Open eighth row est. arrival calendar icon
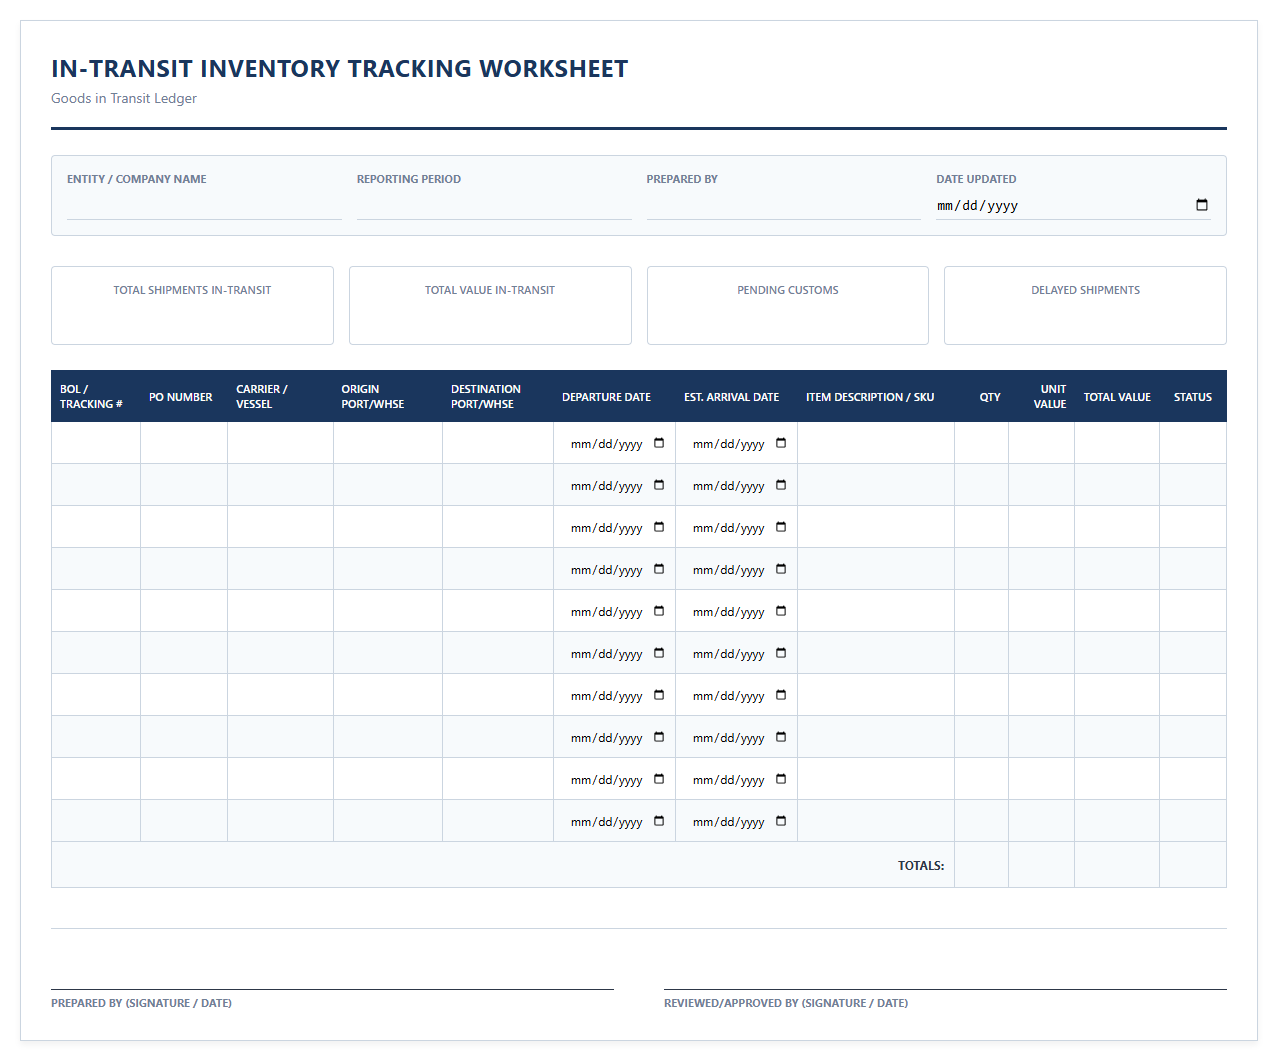This screenshot has height=1061, width=1278. tap(781, 737)
